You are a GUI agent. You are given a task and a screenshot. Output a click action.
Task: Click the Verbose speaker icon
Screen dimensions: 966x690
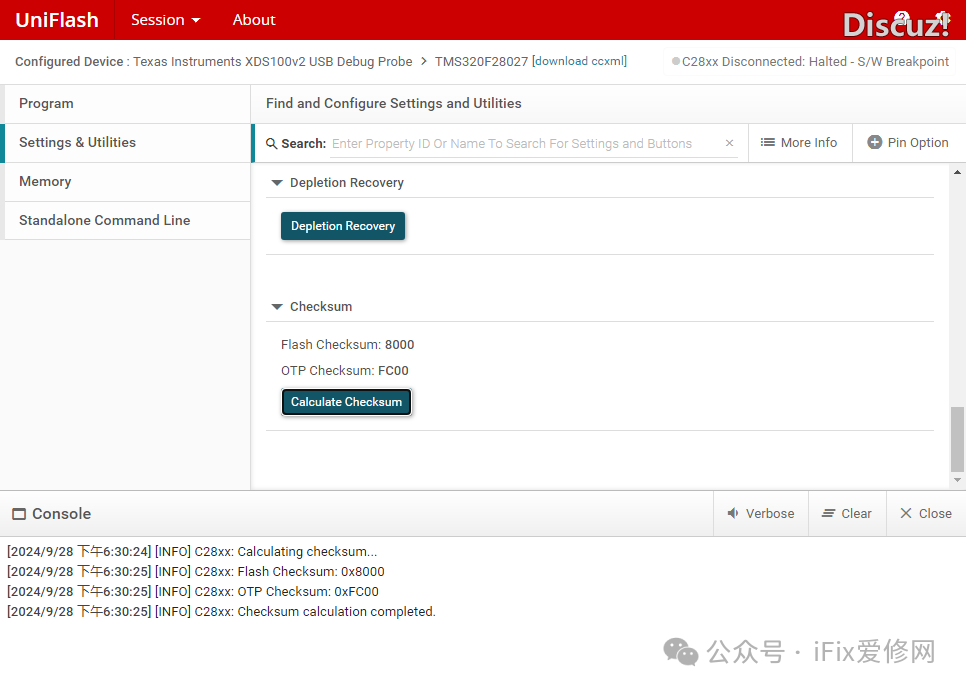coord(733,514)
